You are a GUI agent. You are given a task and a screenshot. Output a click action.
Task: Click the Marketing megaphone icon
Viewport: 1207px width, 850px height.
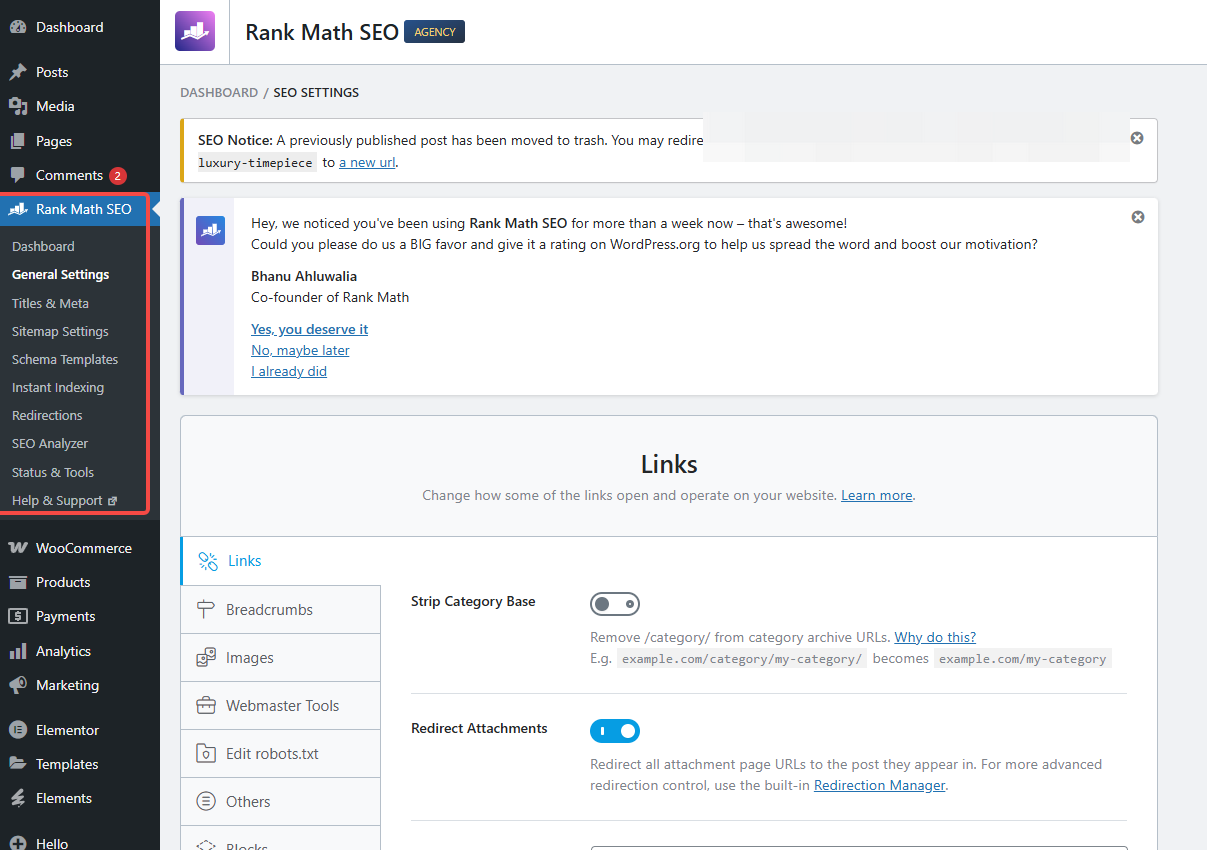[x=17, y=685]
